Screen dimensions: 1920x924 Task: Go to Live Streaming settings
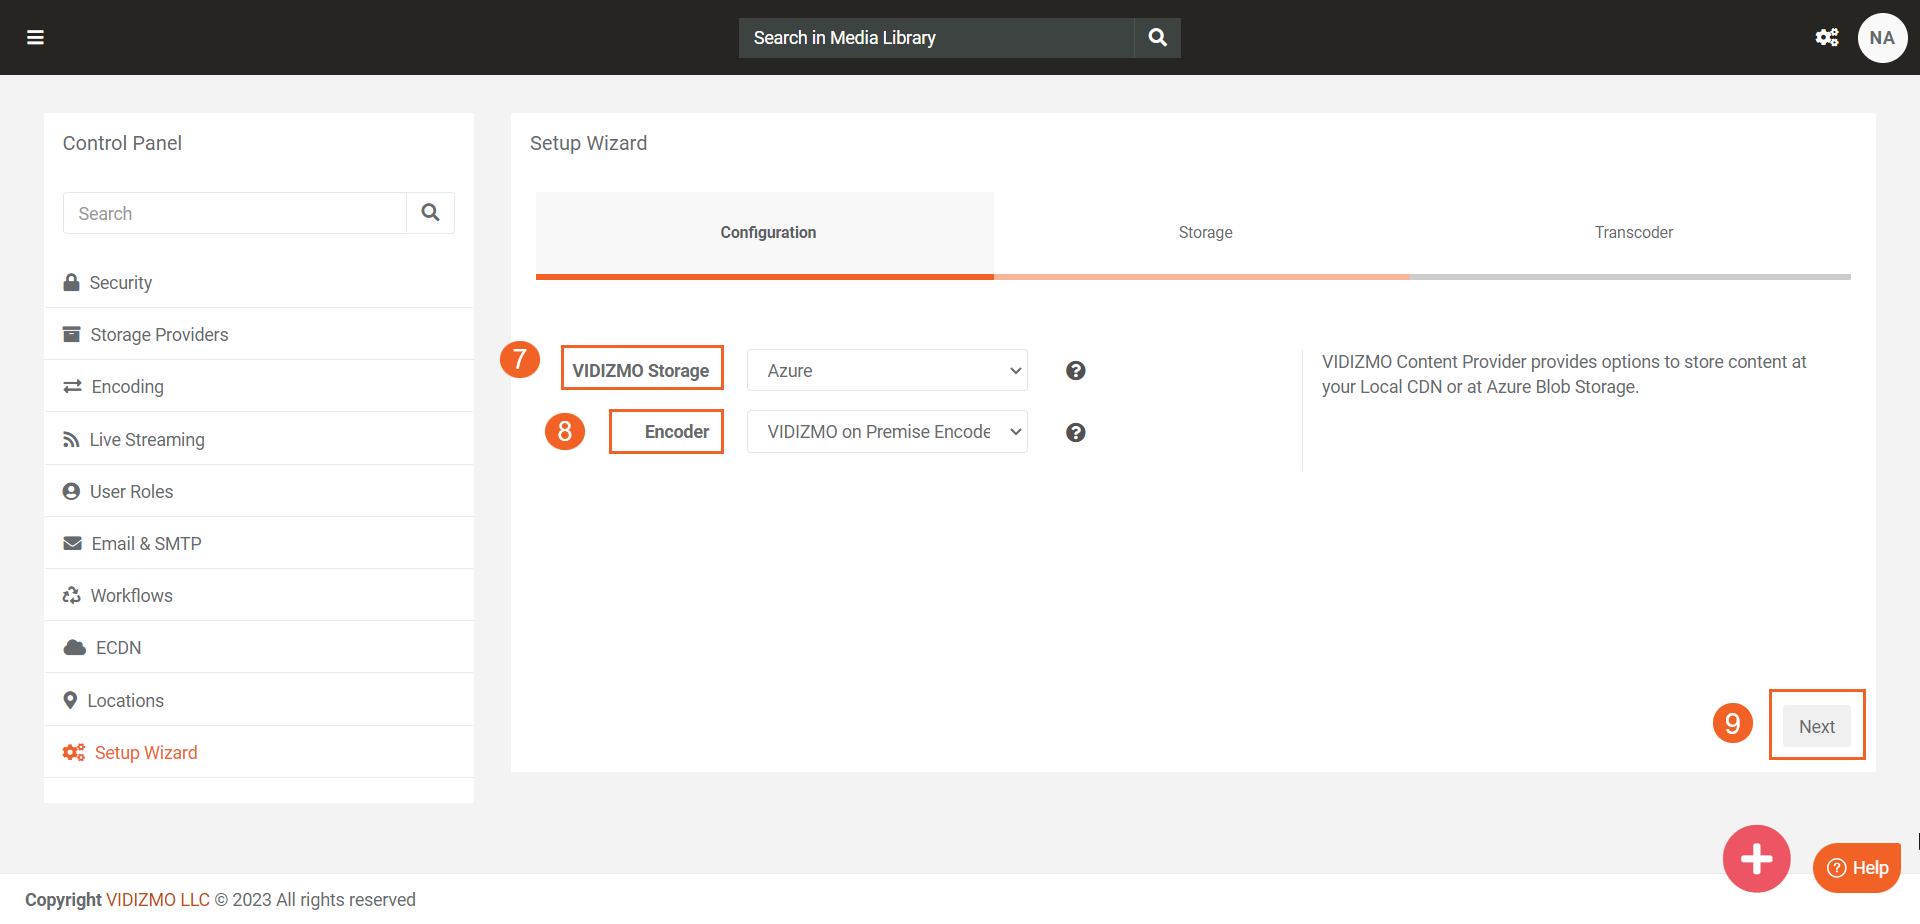(147, 440)
